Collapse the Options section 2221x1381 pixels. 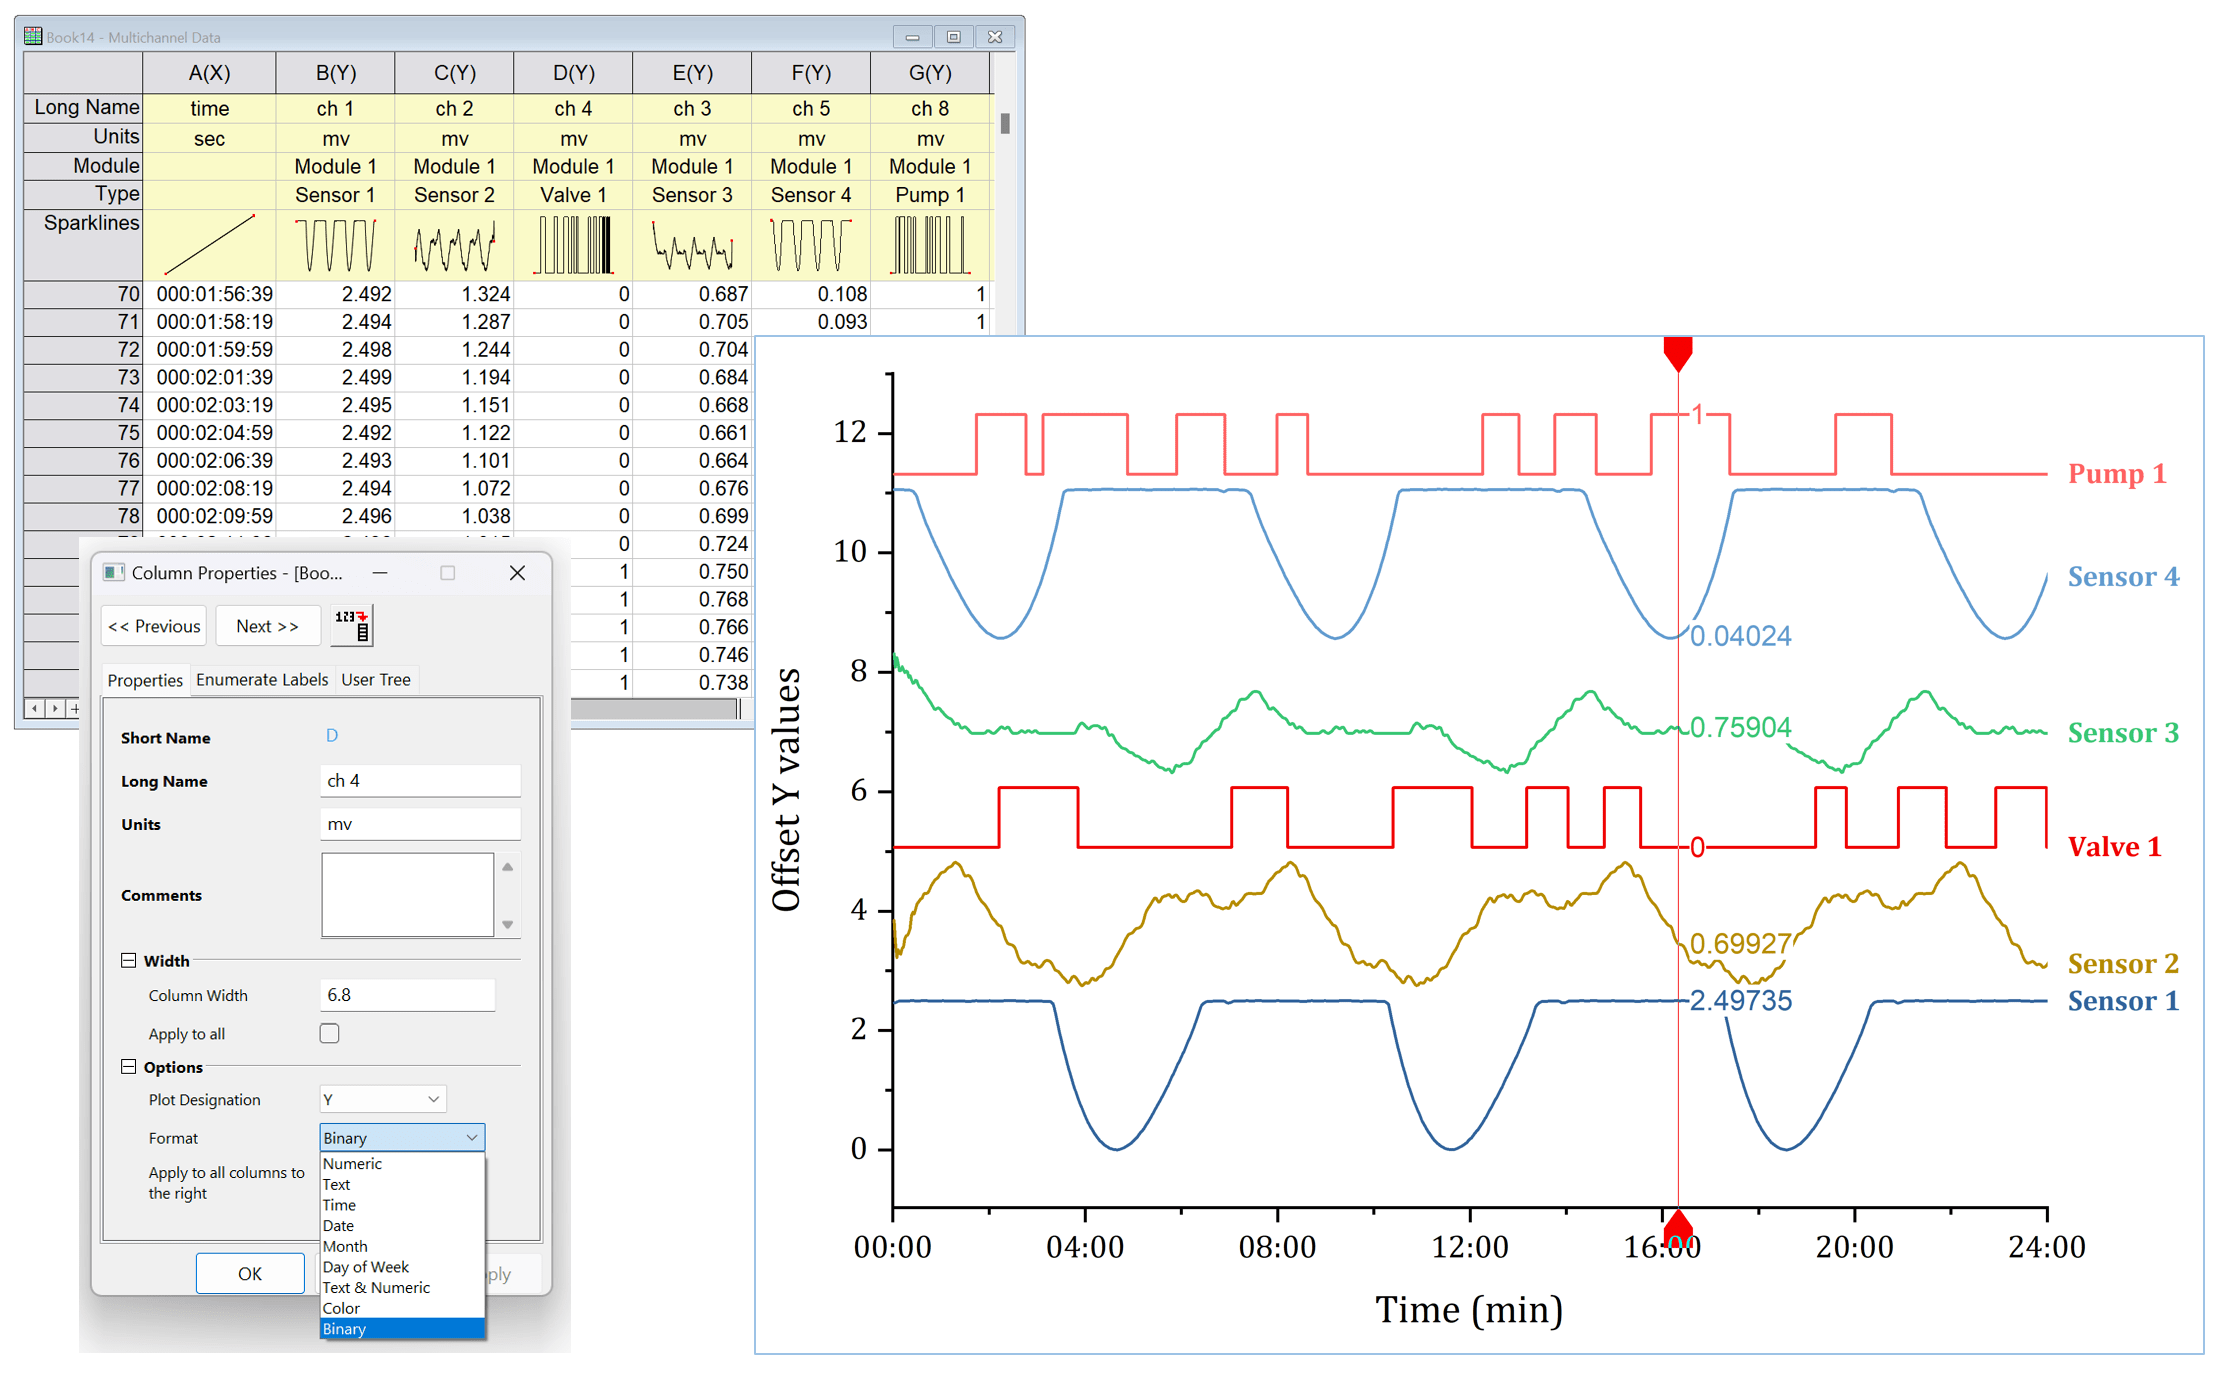129,1067
